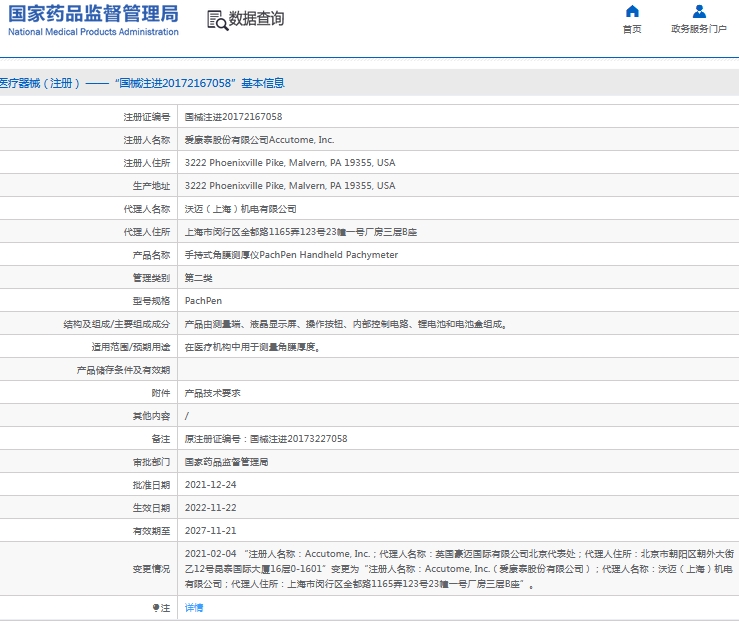Screen dimensions: 739x624
Task: Click the 代理人名称 label cell
Action: click(147, 209)
